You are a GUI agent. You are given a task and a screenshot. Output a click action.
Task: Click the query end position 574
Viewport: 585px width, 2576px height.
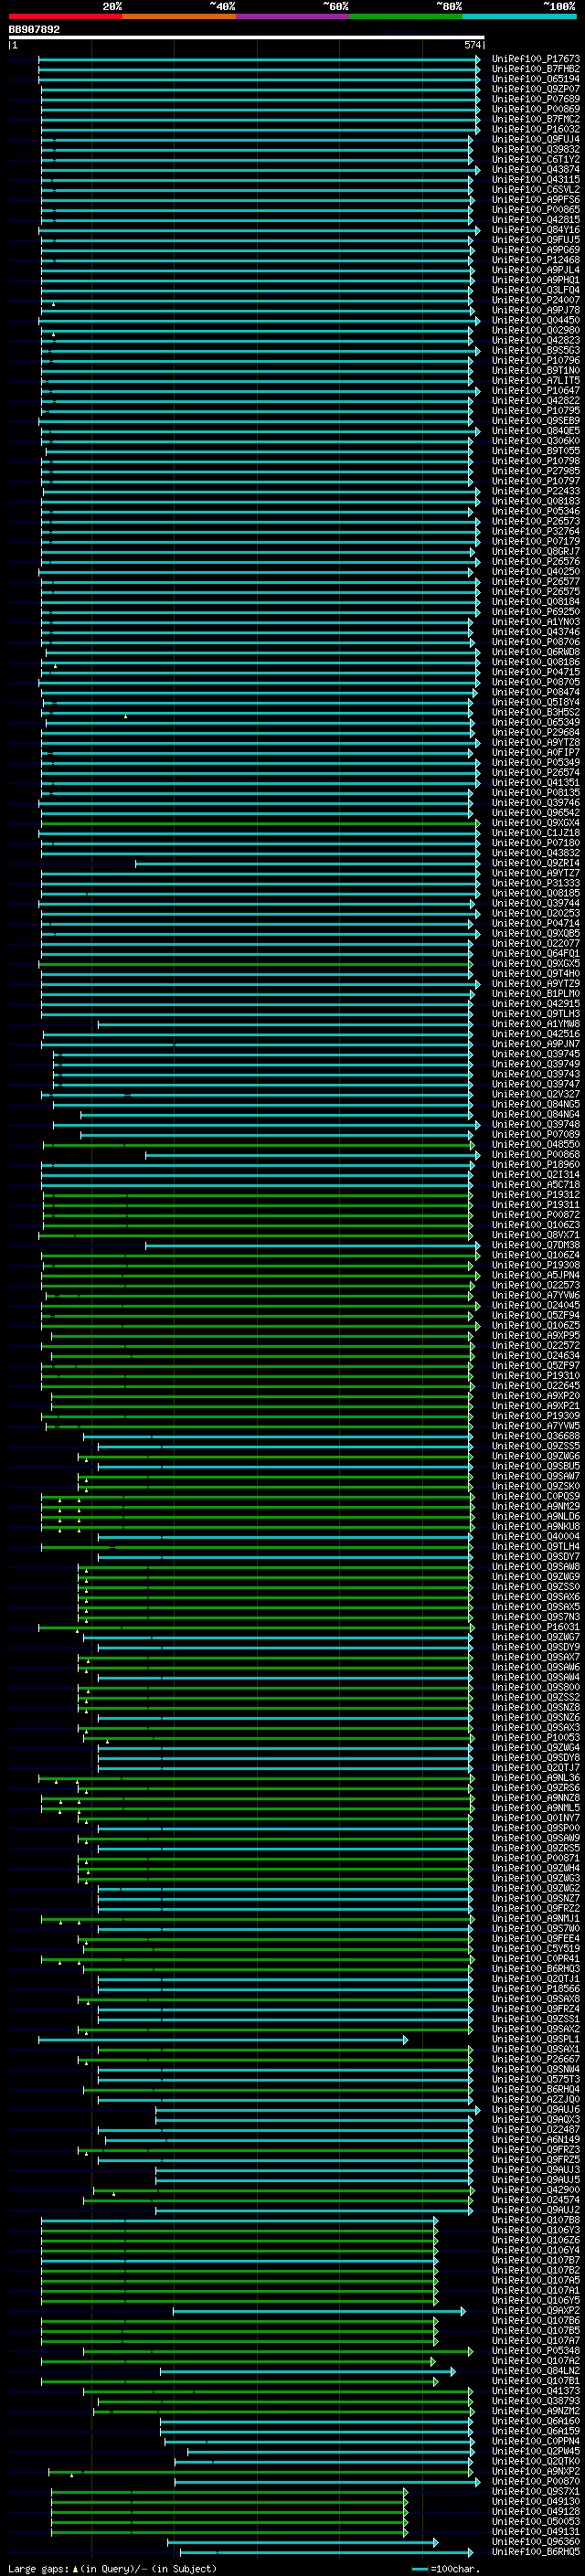(x=473, y=46)
